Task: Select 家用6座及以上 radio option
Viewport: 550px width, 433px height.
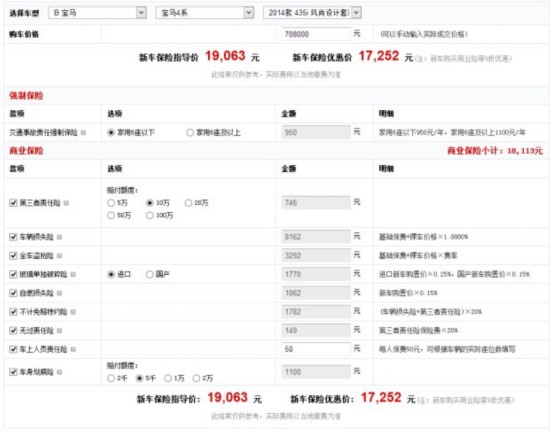Action: (x=190, y=133)
